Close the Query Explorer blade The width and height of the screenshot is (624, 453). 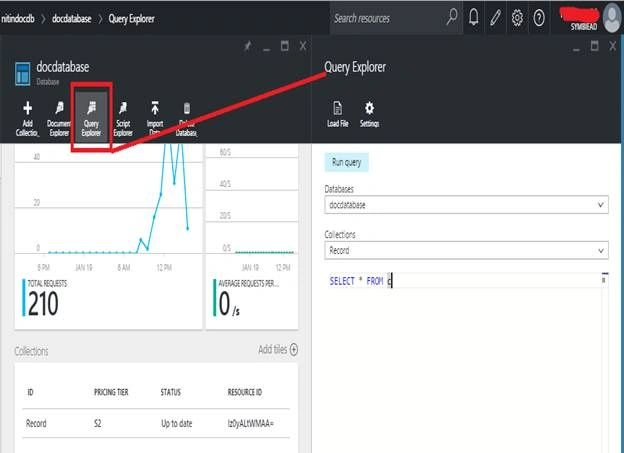613,46
